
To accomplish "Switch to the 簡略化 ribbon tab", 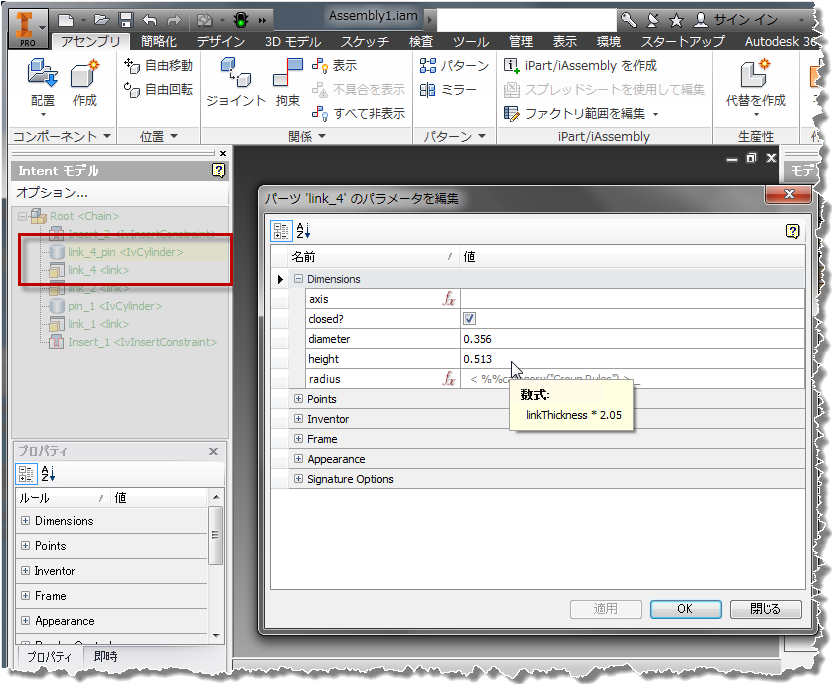I will pyautogui.click(x=159, y=41).
